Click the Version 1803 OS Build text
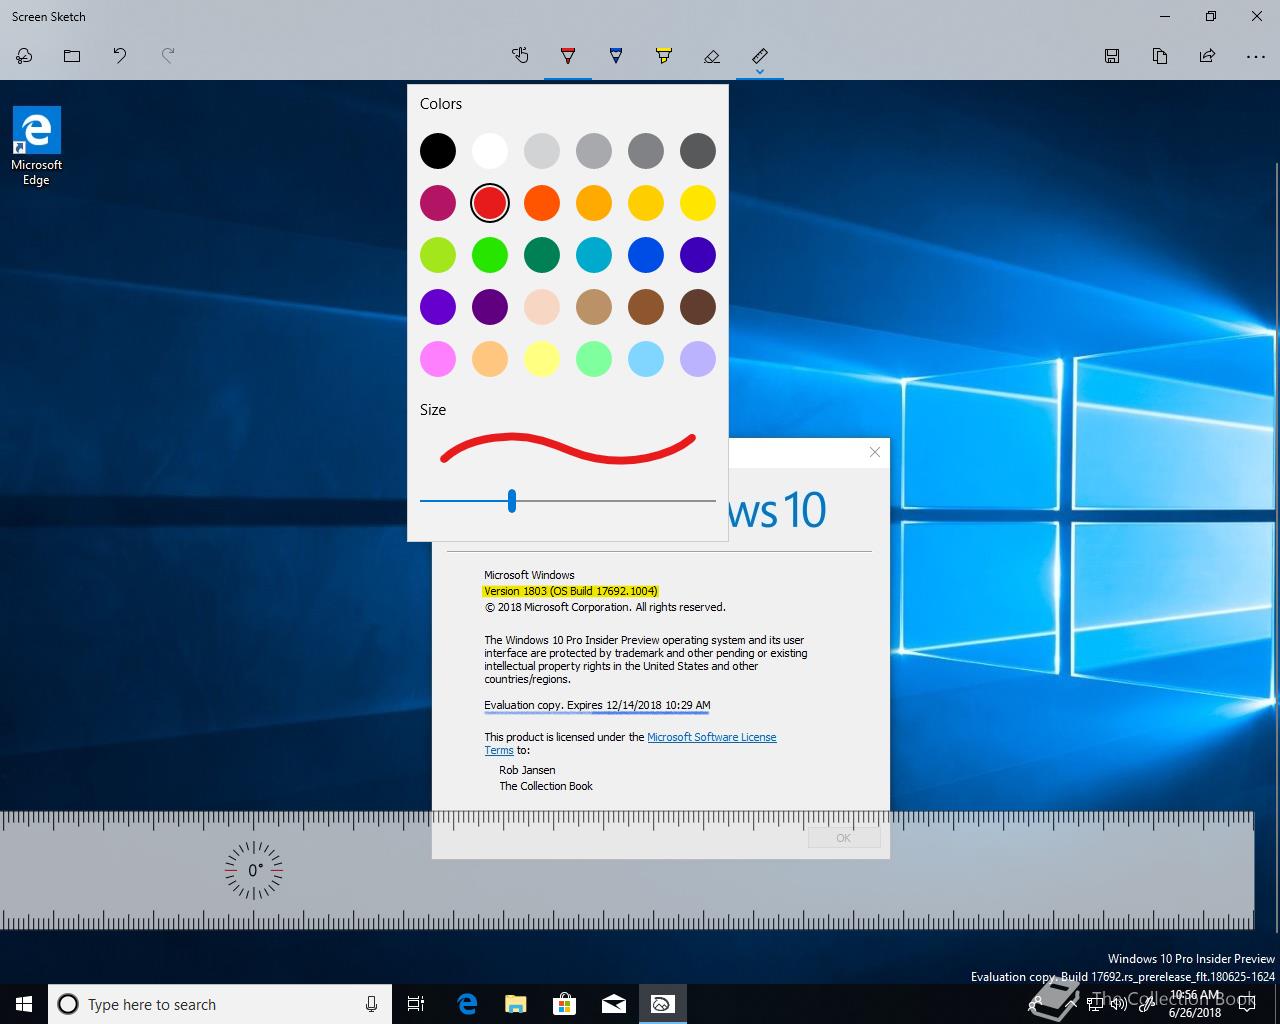This screenshot has width=1280, height=1024. click(x=570, y=591)
